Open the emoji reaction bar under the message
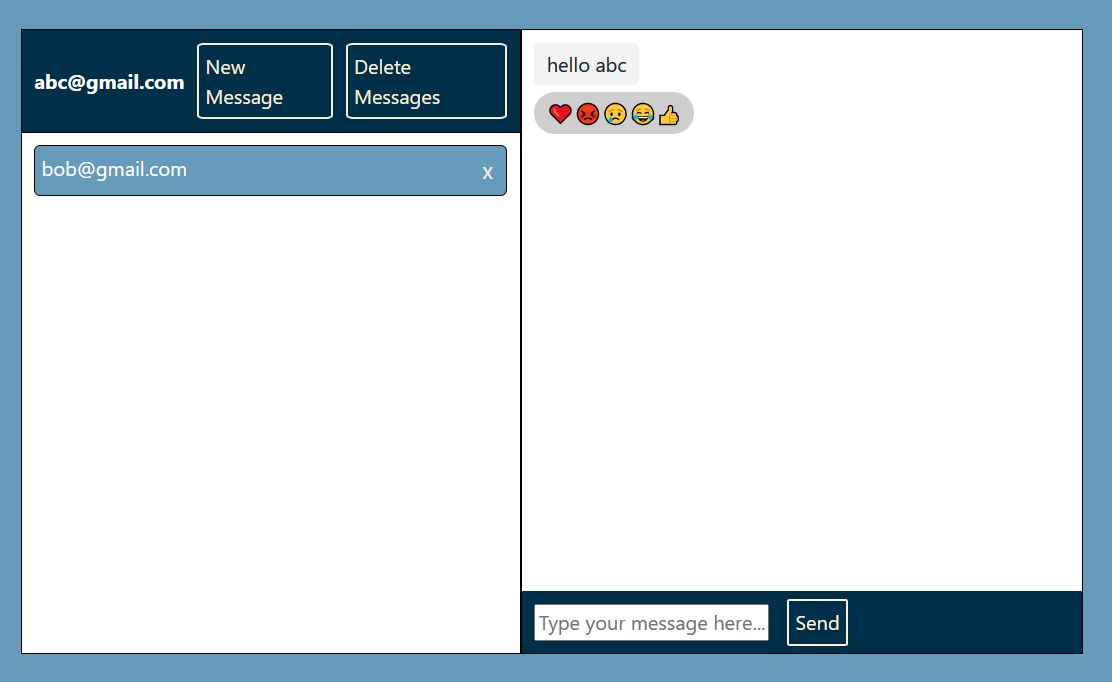 point(613,113)
